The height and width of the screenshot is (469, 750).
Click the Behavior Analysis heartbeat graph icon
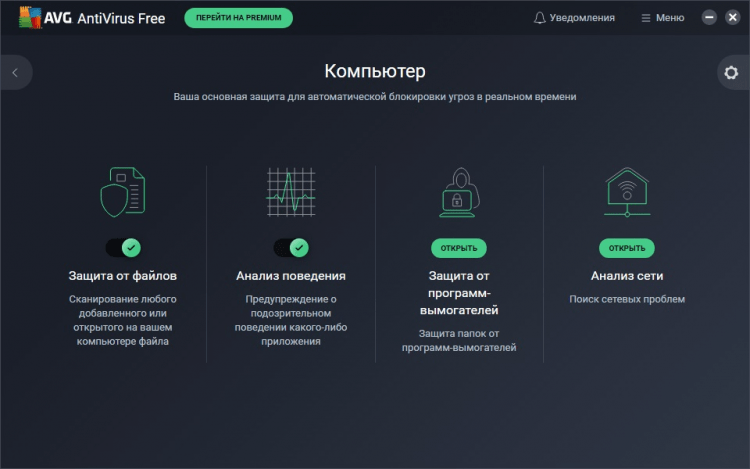(x=291, y=192)
